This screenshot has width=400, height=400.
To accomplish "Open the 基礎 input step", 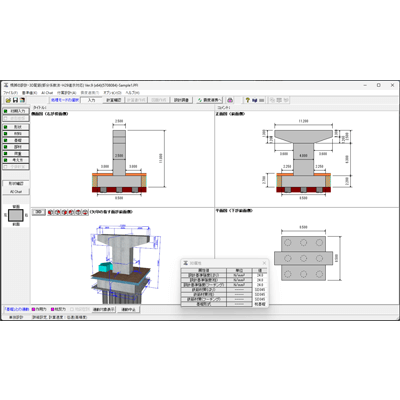I will click(16, 140).
